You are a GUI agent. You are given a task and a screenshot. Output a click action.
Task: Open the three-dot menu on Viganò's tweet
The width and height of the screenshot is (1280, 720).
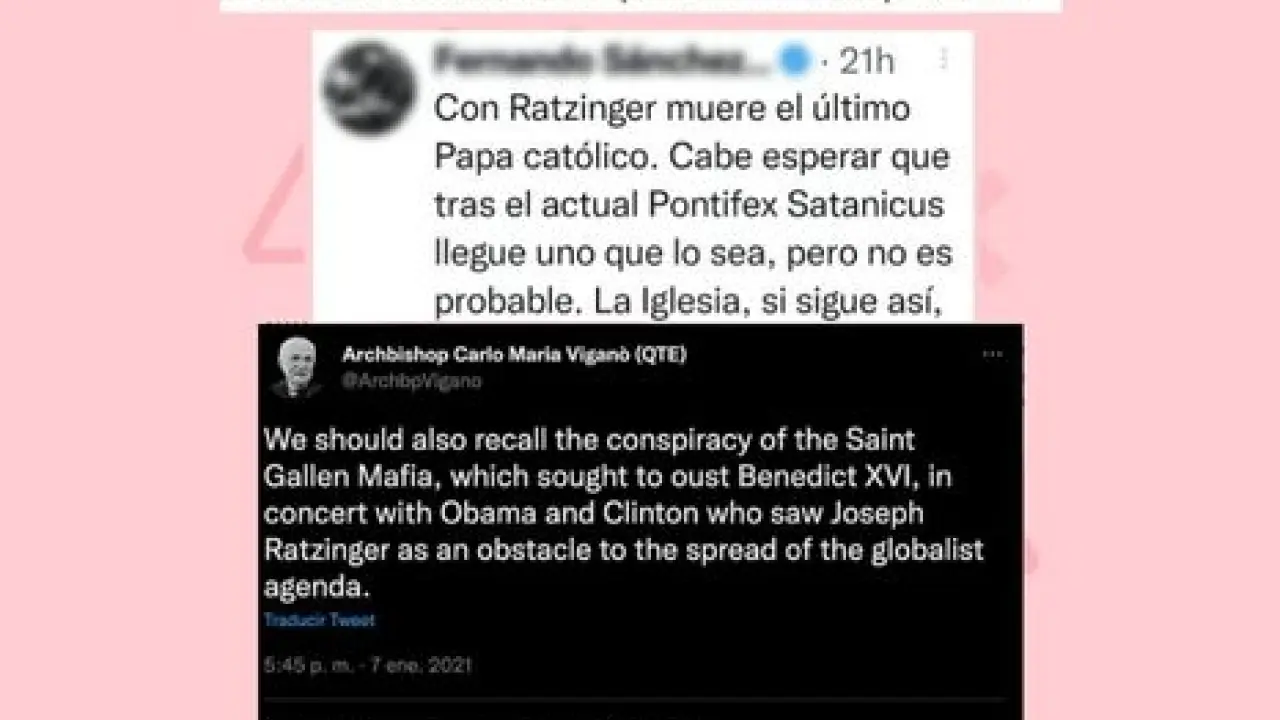point(992,355)
